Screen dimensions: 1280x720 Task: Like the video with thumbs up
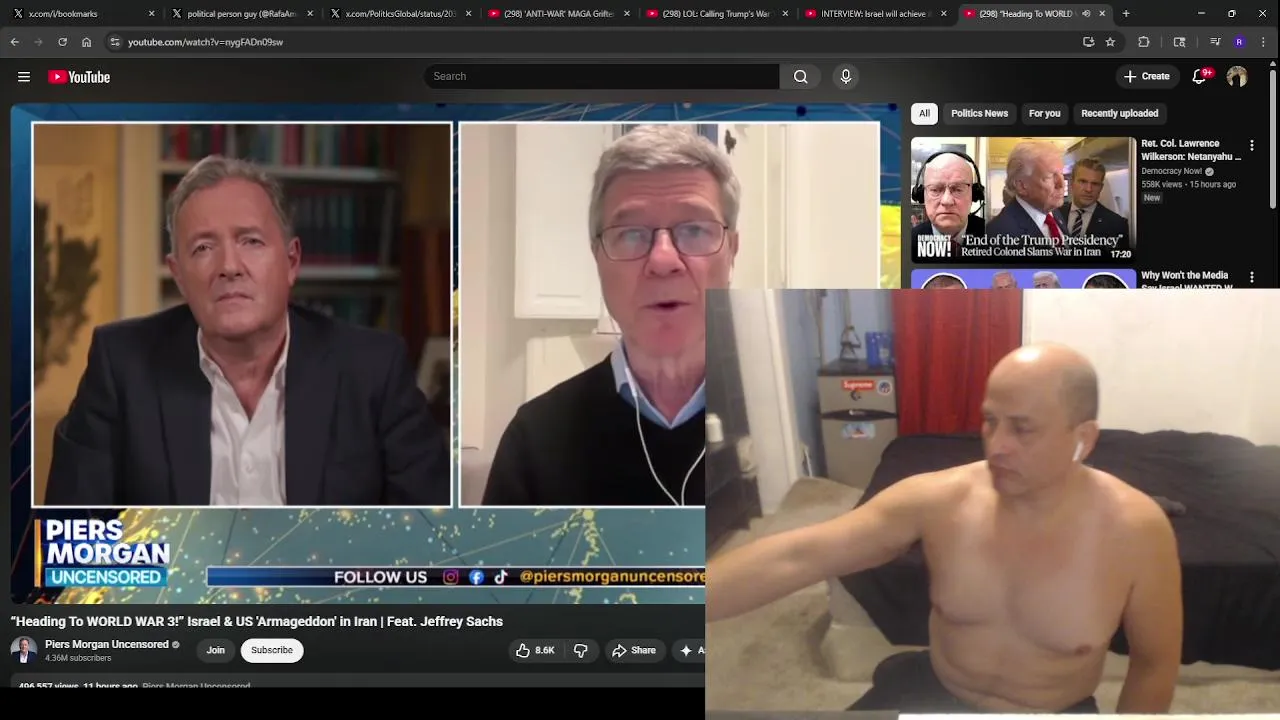[535, 650]
